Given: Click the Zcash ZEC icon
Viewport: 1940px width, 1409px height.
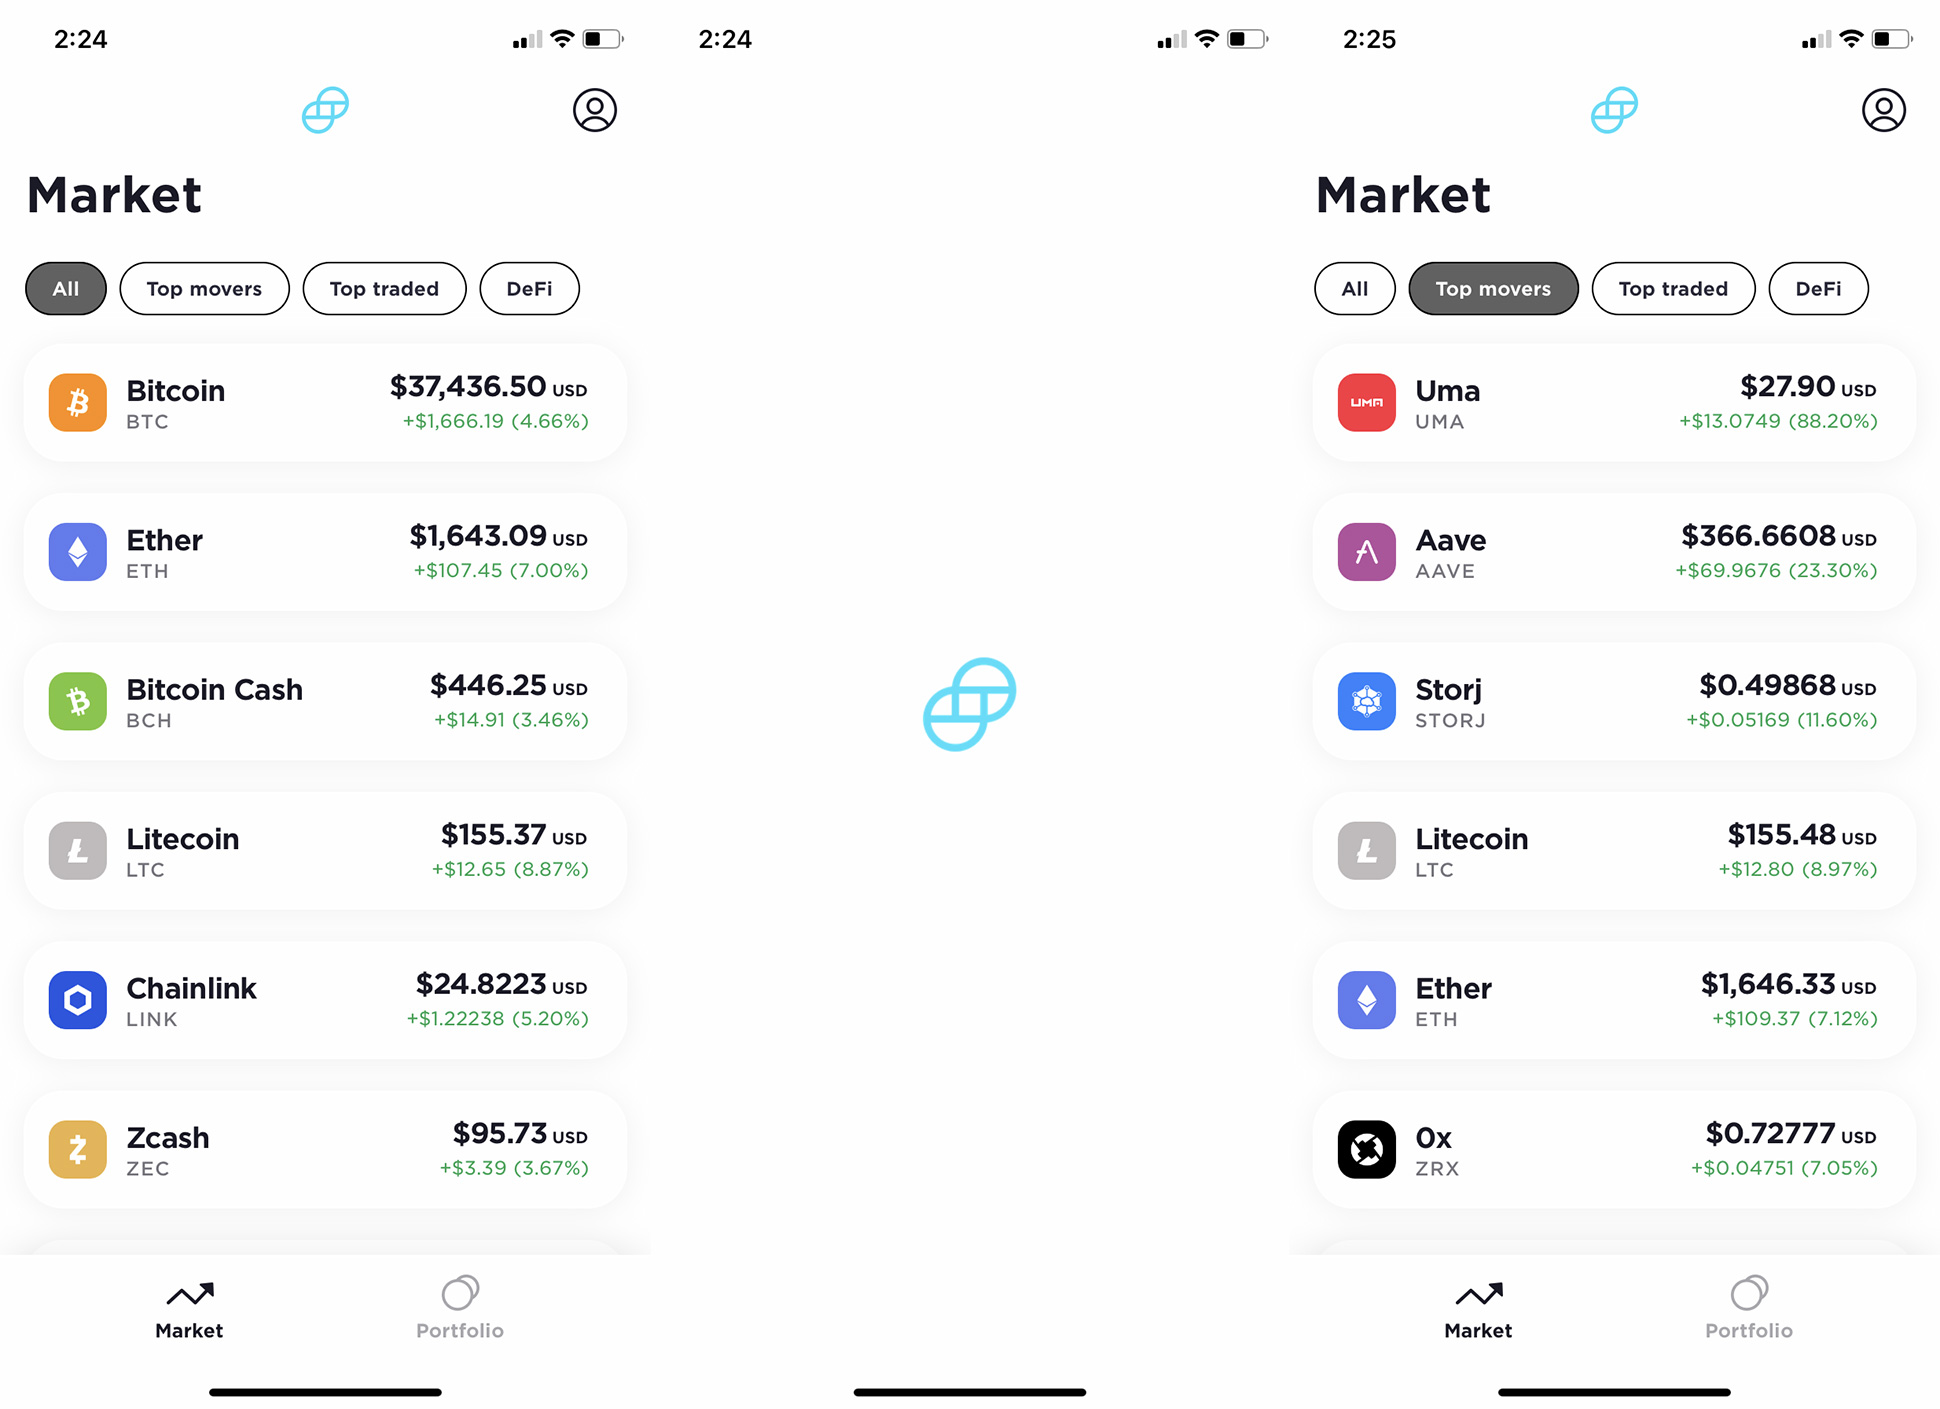Looking at the screenshot, I should (78, 1150).
